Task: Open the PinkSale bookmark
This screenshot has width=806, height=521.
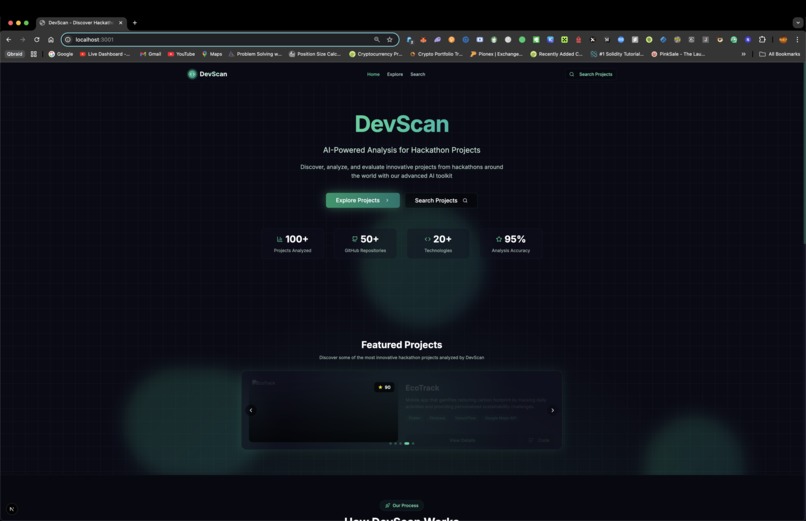Action: coord(678,54)
